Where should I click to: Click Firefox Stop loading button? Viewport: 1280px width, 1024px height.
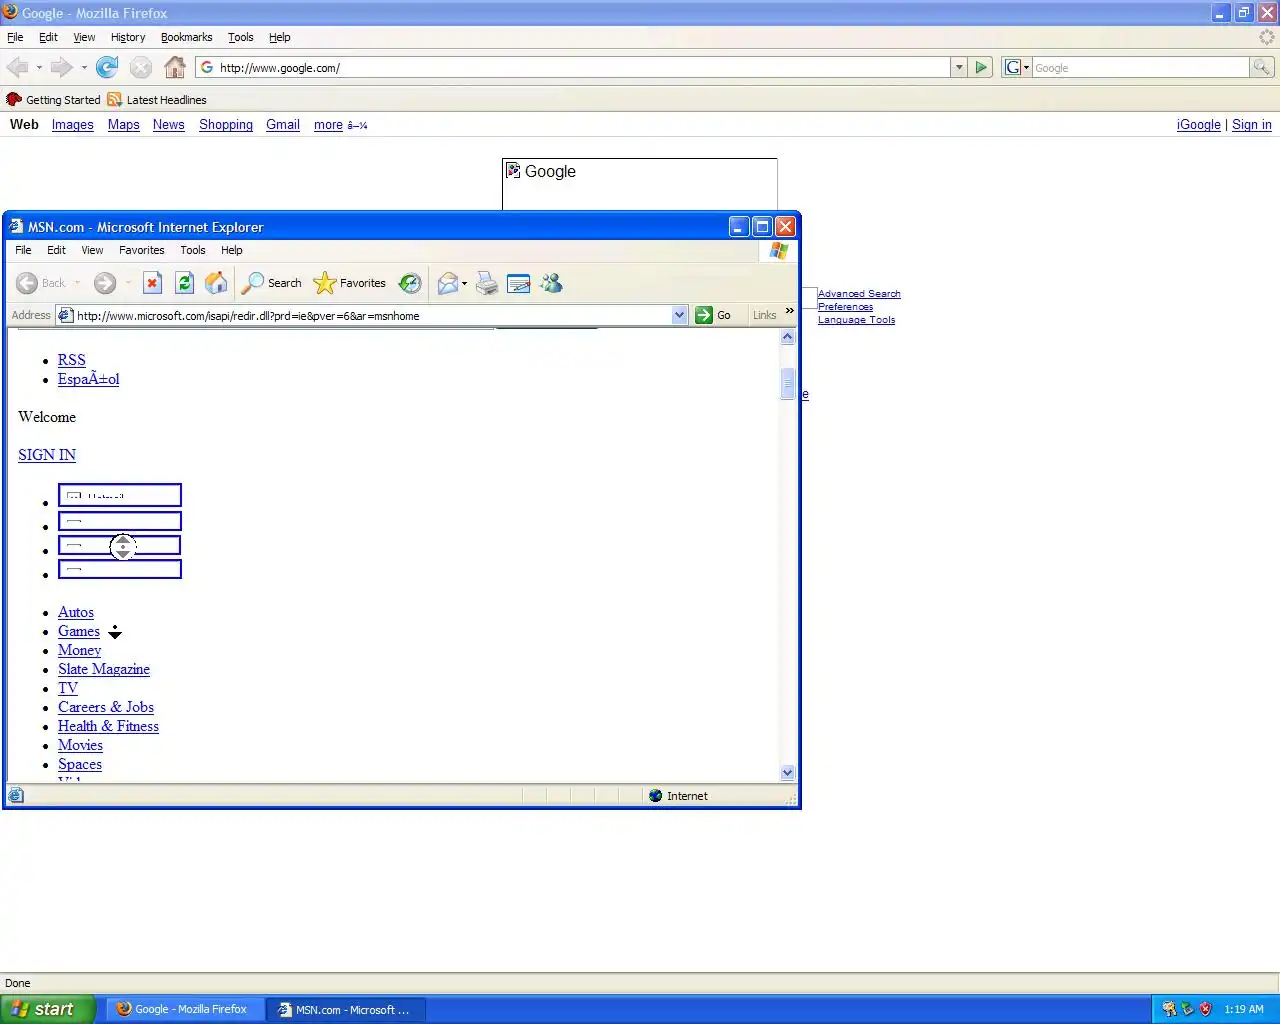(x=141, y=67)
